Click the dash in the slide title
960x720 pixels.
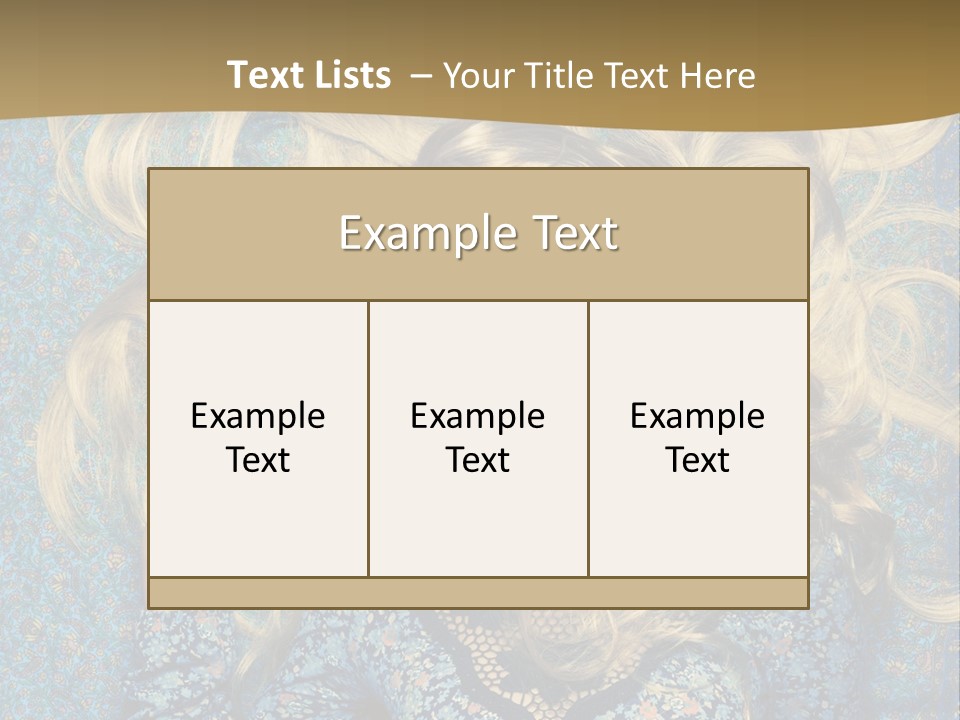(x=421, y=76)
